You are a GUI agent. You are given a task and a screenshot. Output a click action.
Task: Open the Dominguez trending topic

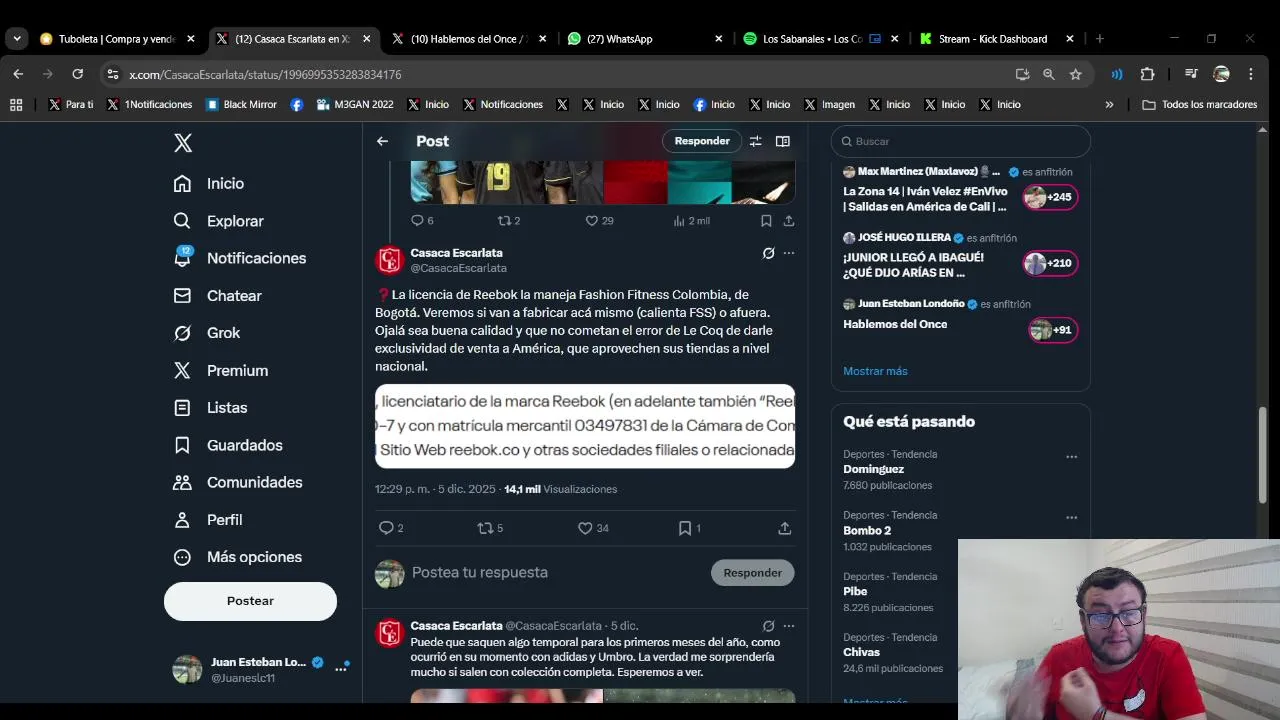[x=873, y=469]
